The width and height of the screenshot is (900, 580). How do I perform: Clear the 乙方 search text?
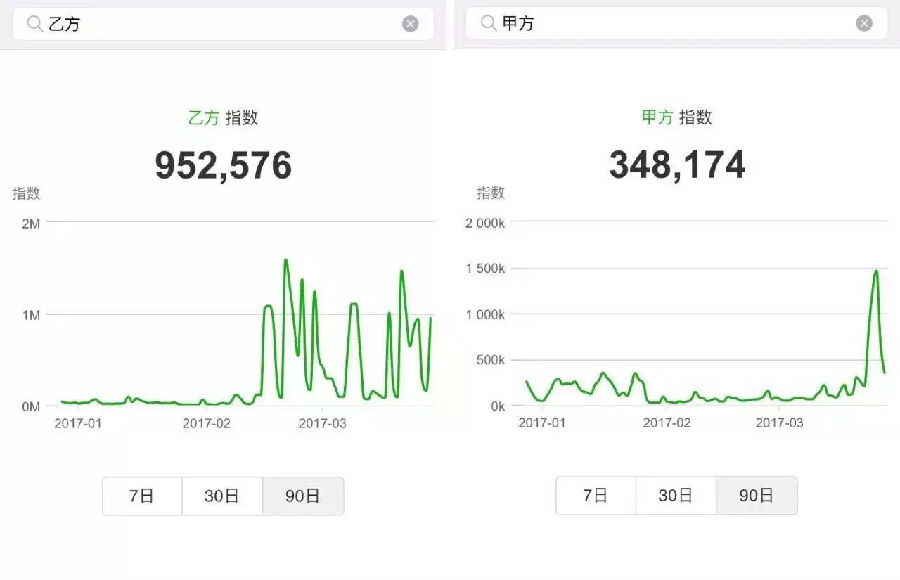(410, 24)
